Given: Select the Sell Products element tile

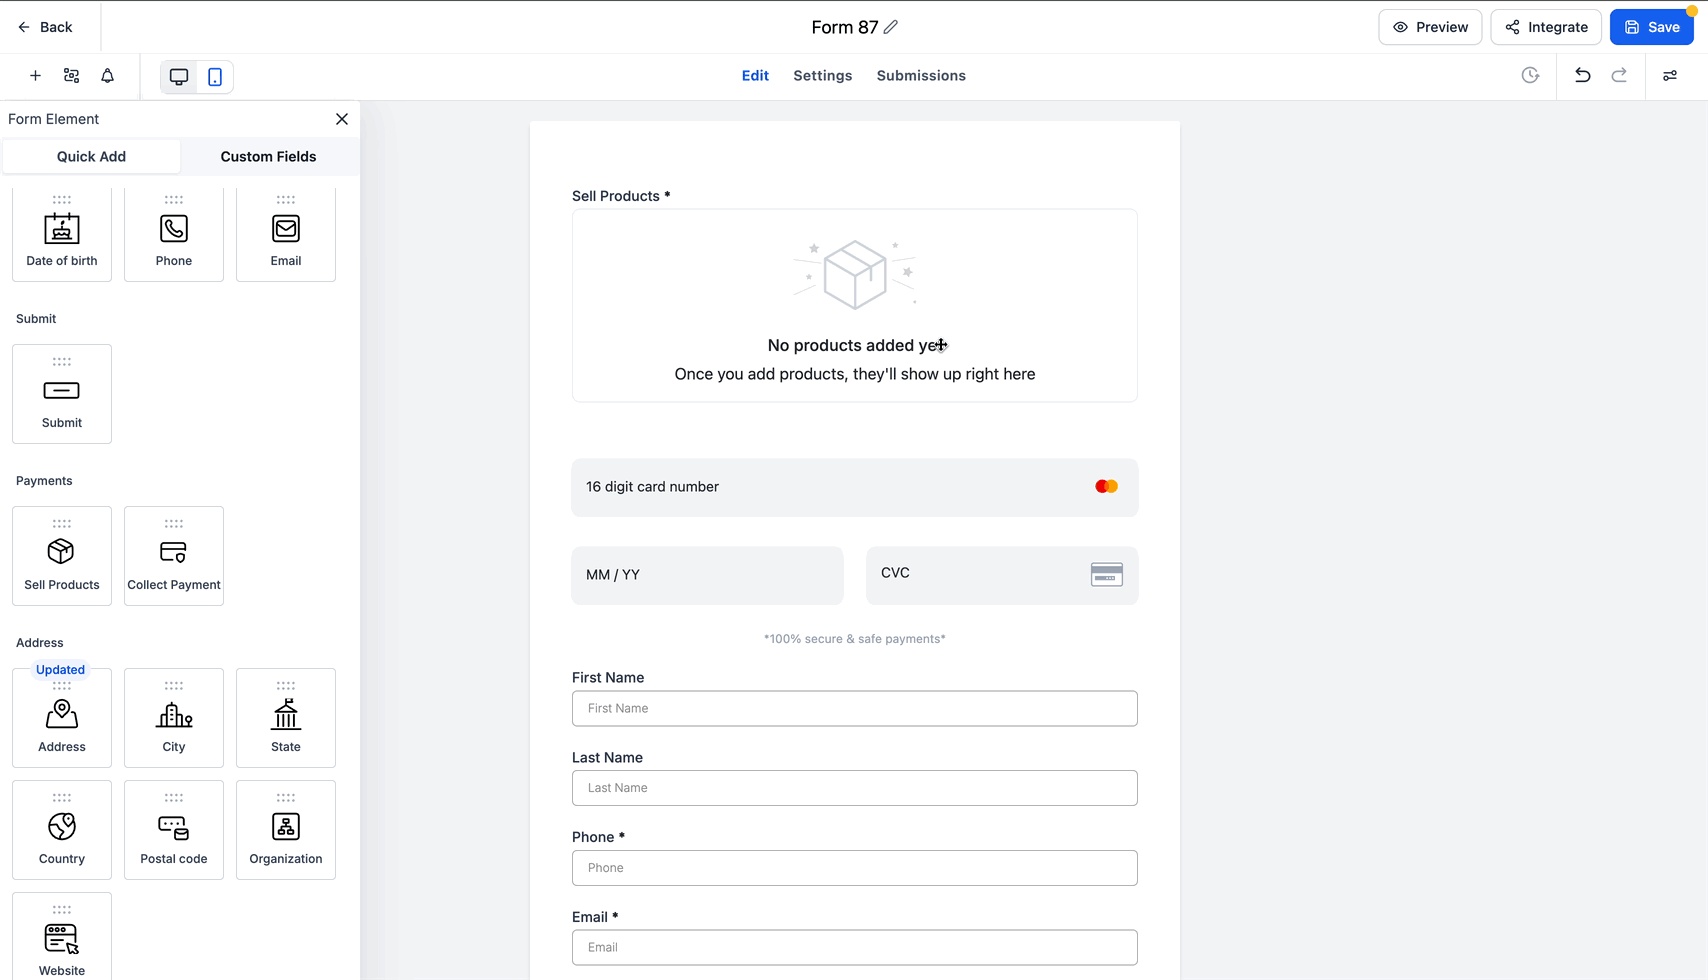Looking at the screenshot, I should [62, 556].
